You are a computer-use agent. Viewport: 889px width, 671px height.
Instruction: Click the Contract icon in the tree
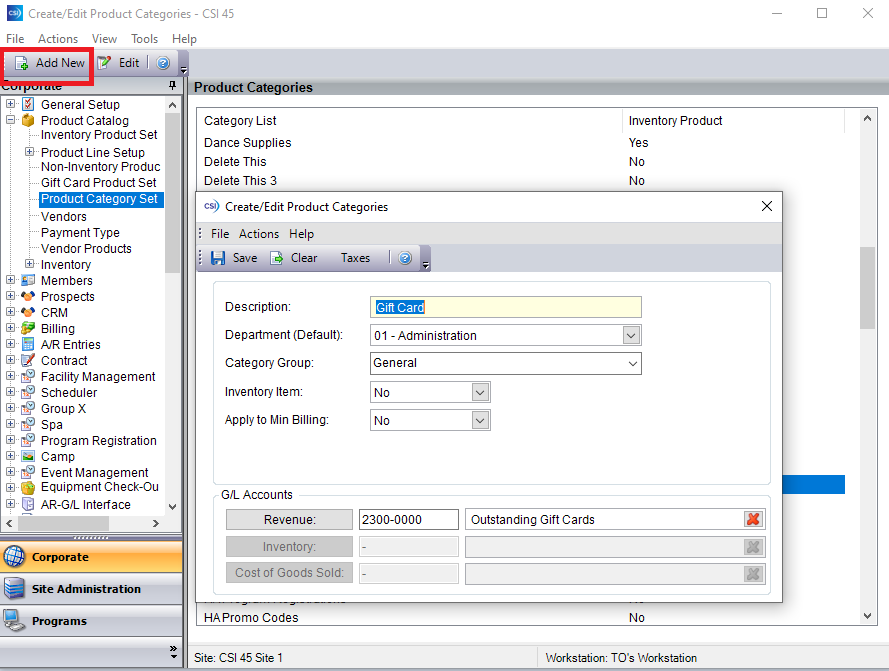28,360
